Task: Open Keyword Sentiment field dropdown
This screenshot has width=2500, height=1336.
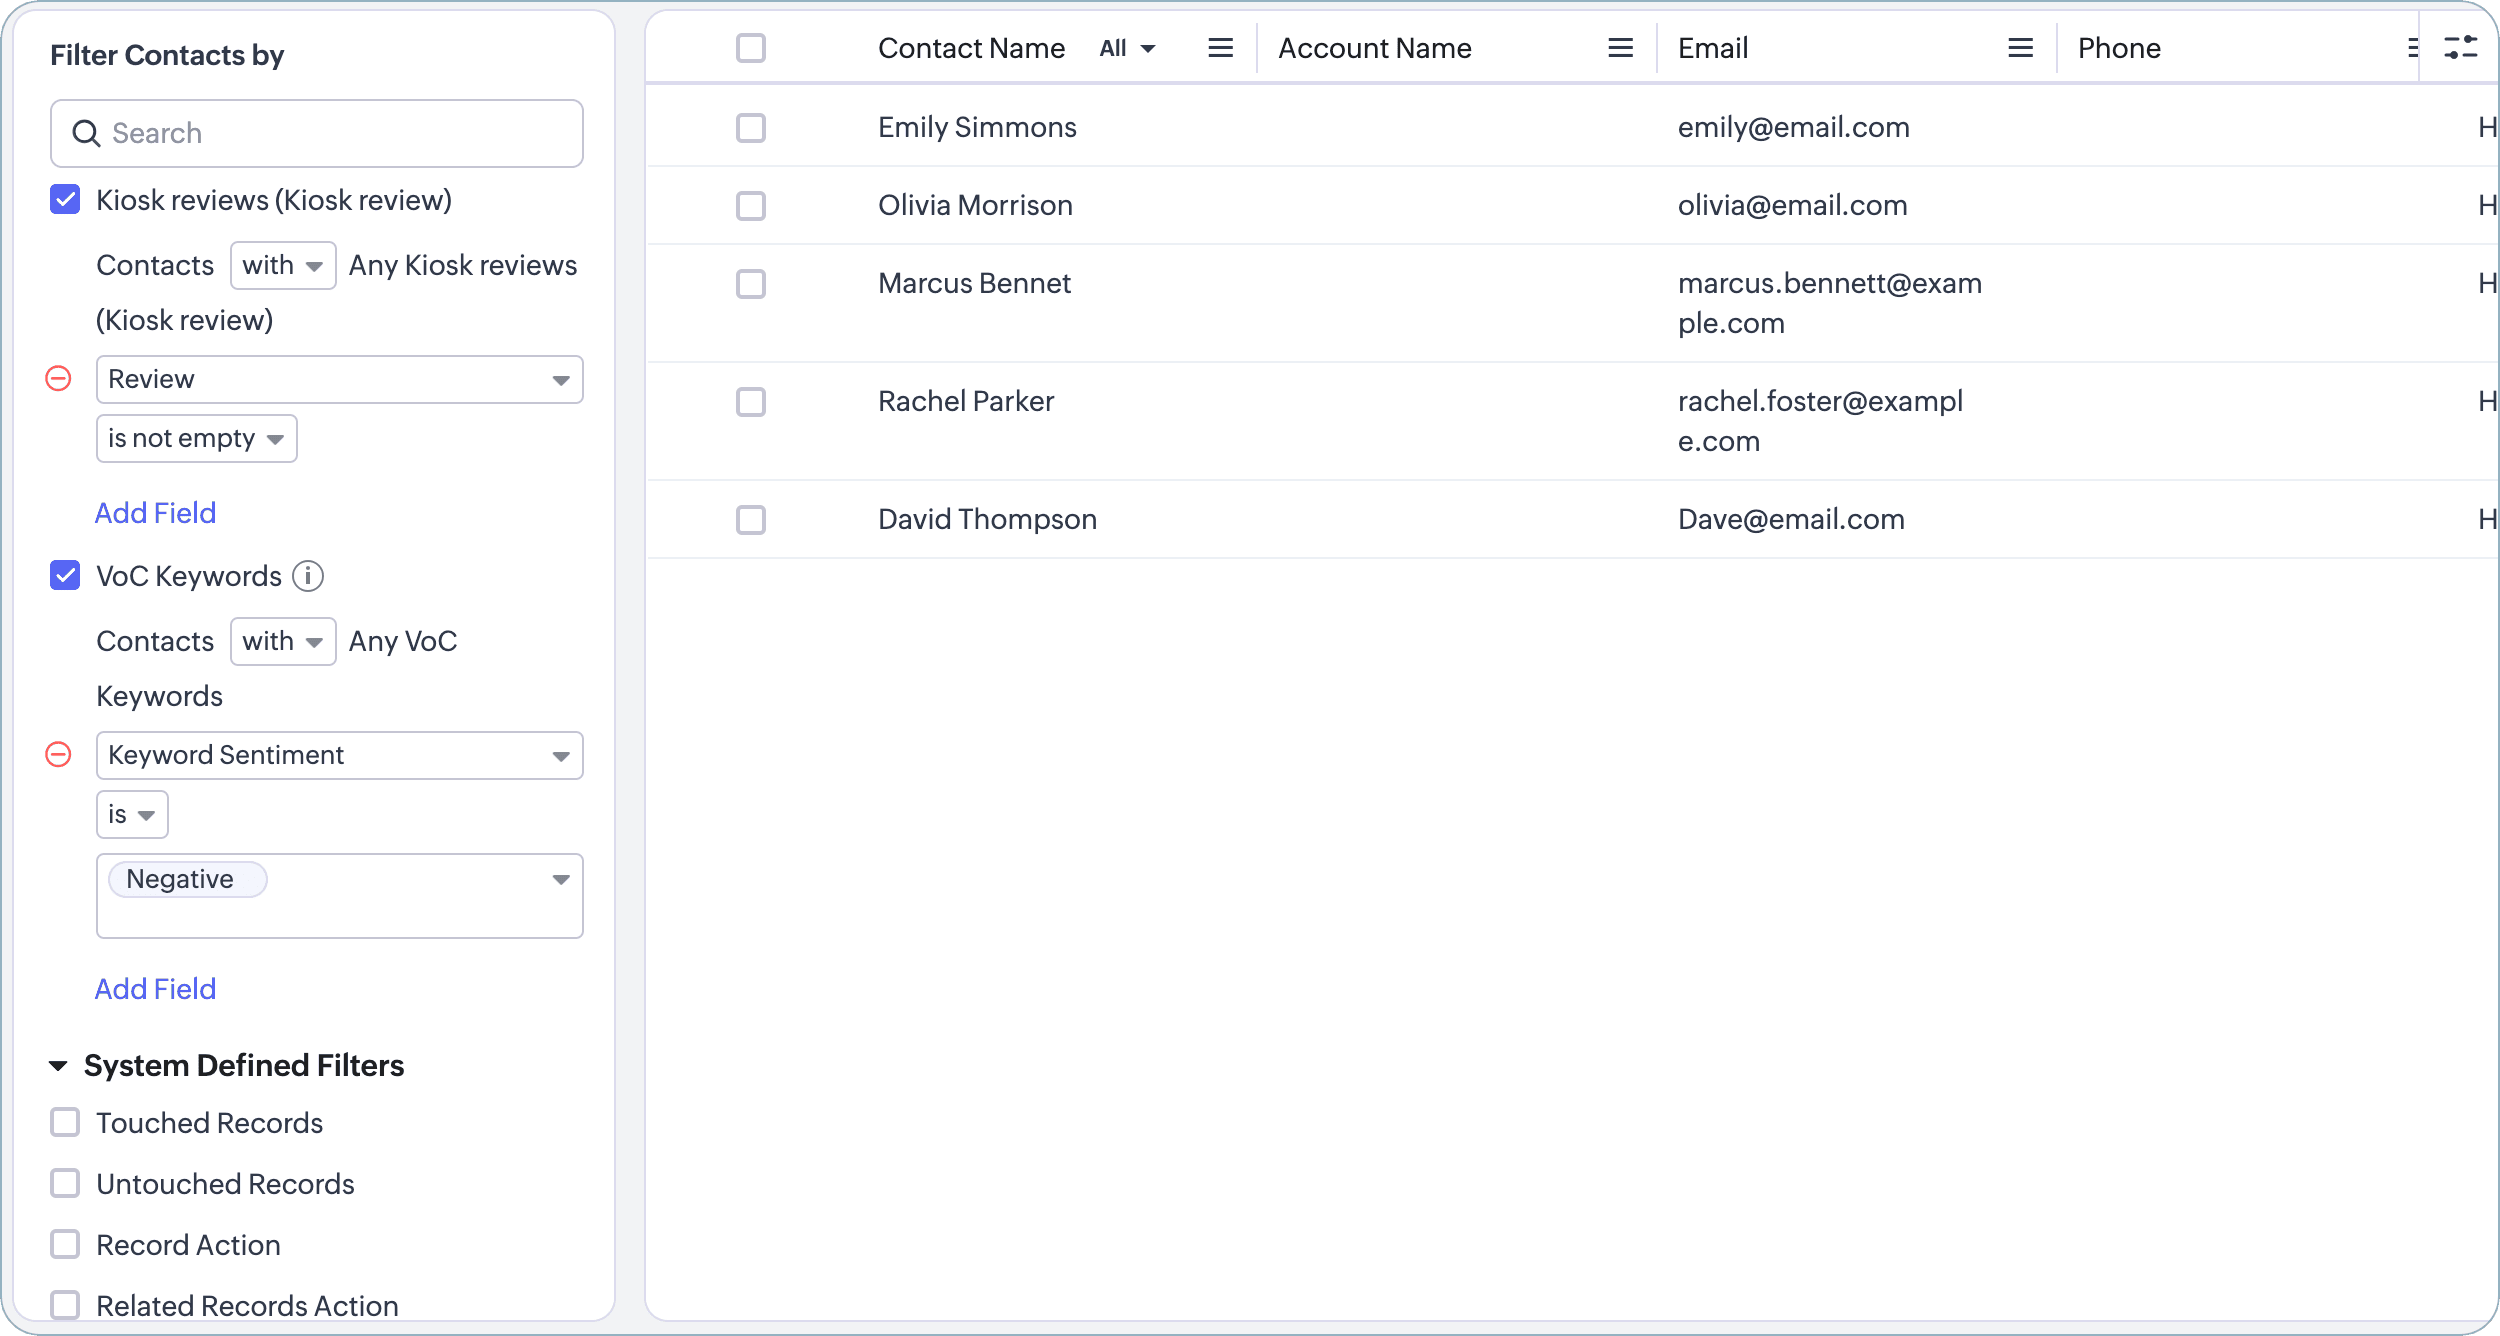Action: (339, 756)
